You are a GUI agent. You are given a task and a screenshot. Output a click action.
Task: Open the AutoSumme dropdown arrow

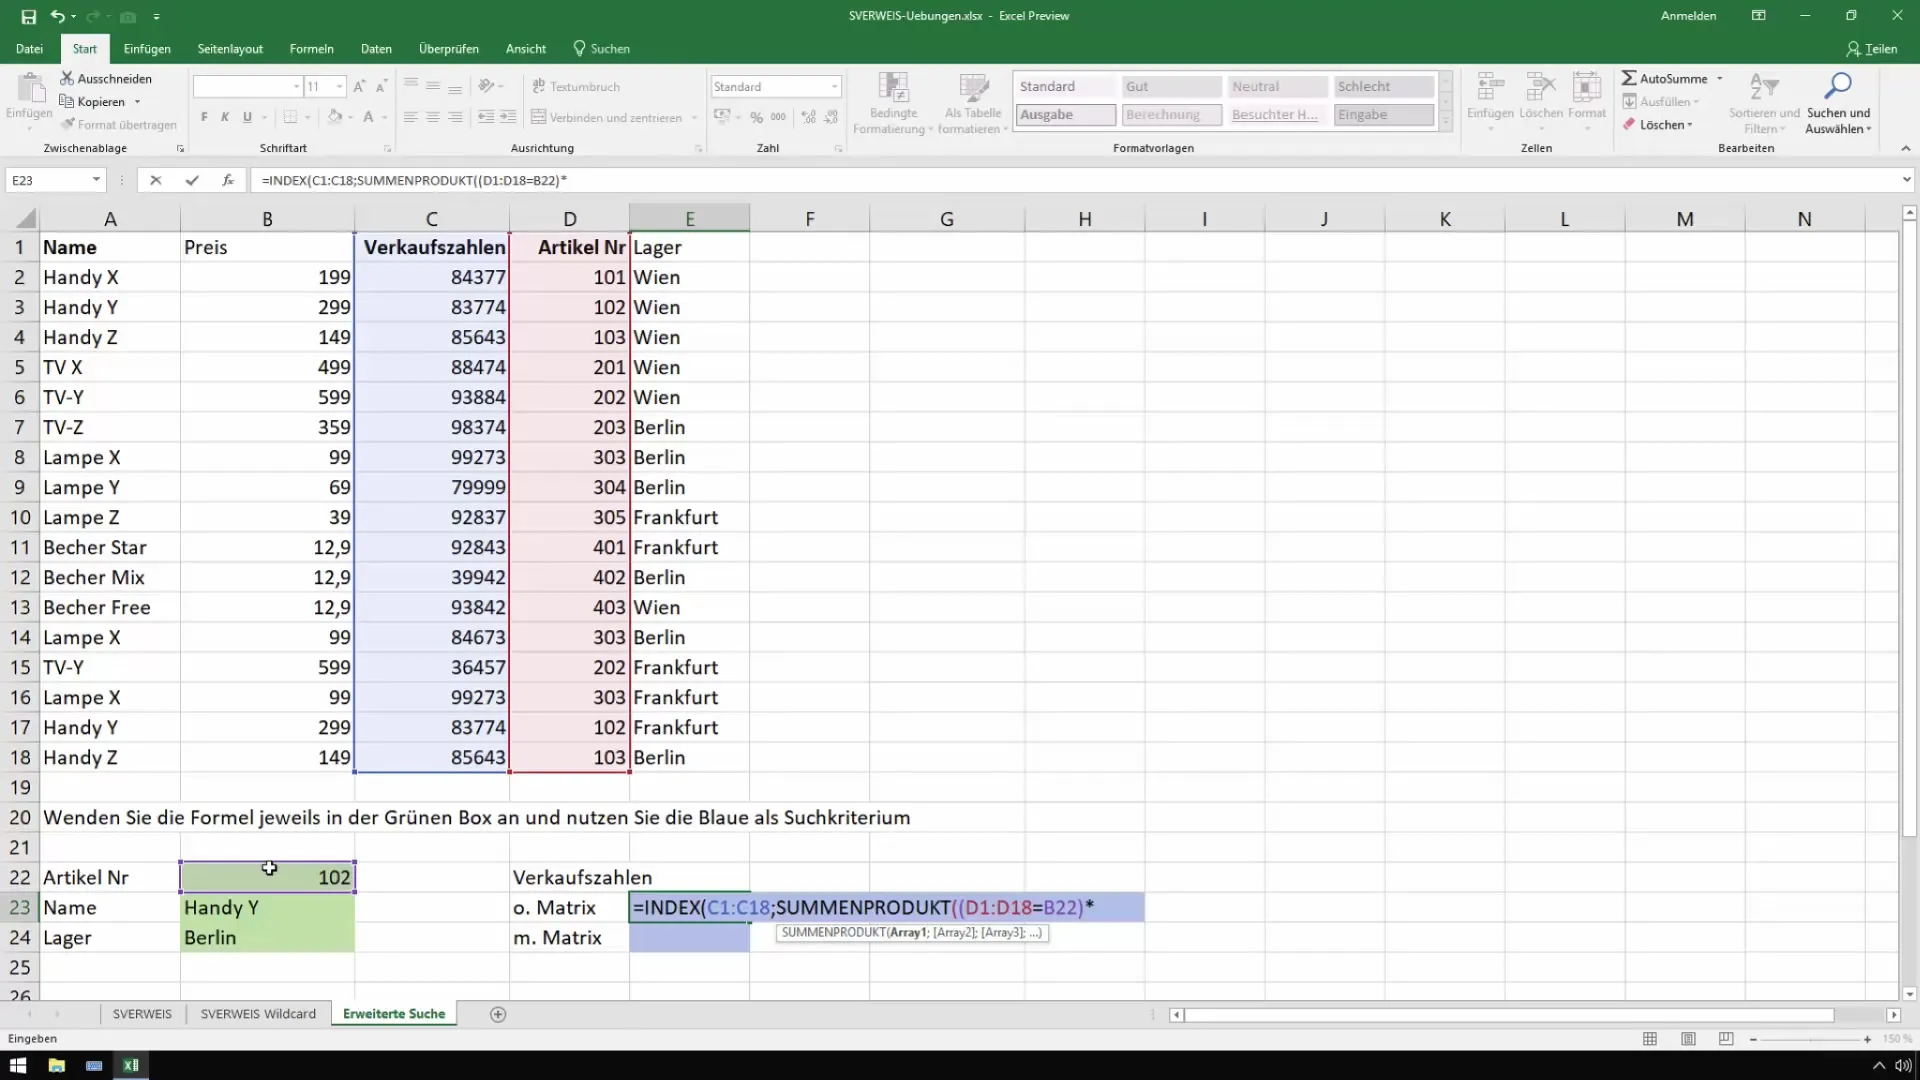(1720, 78)
